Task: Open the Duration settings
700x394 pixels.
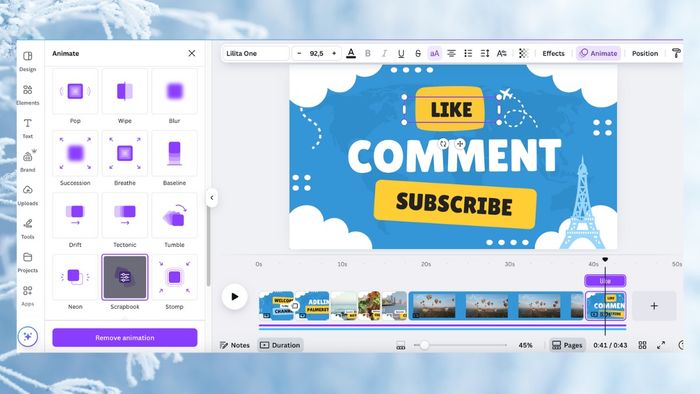Action: (280, 345)
